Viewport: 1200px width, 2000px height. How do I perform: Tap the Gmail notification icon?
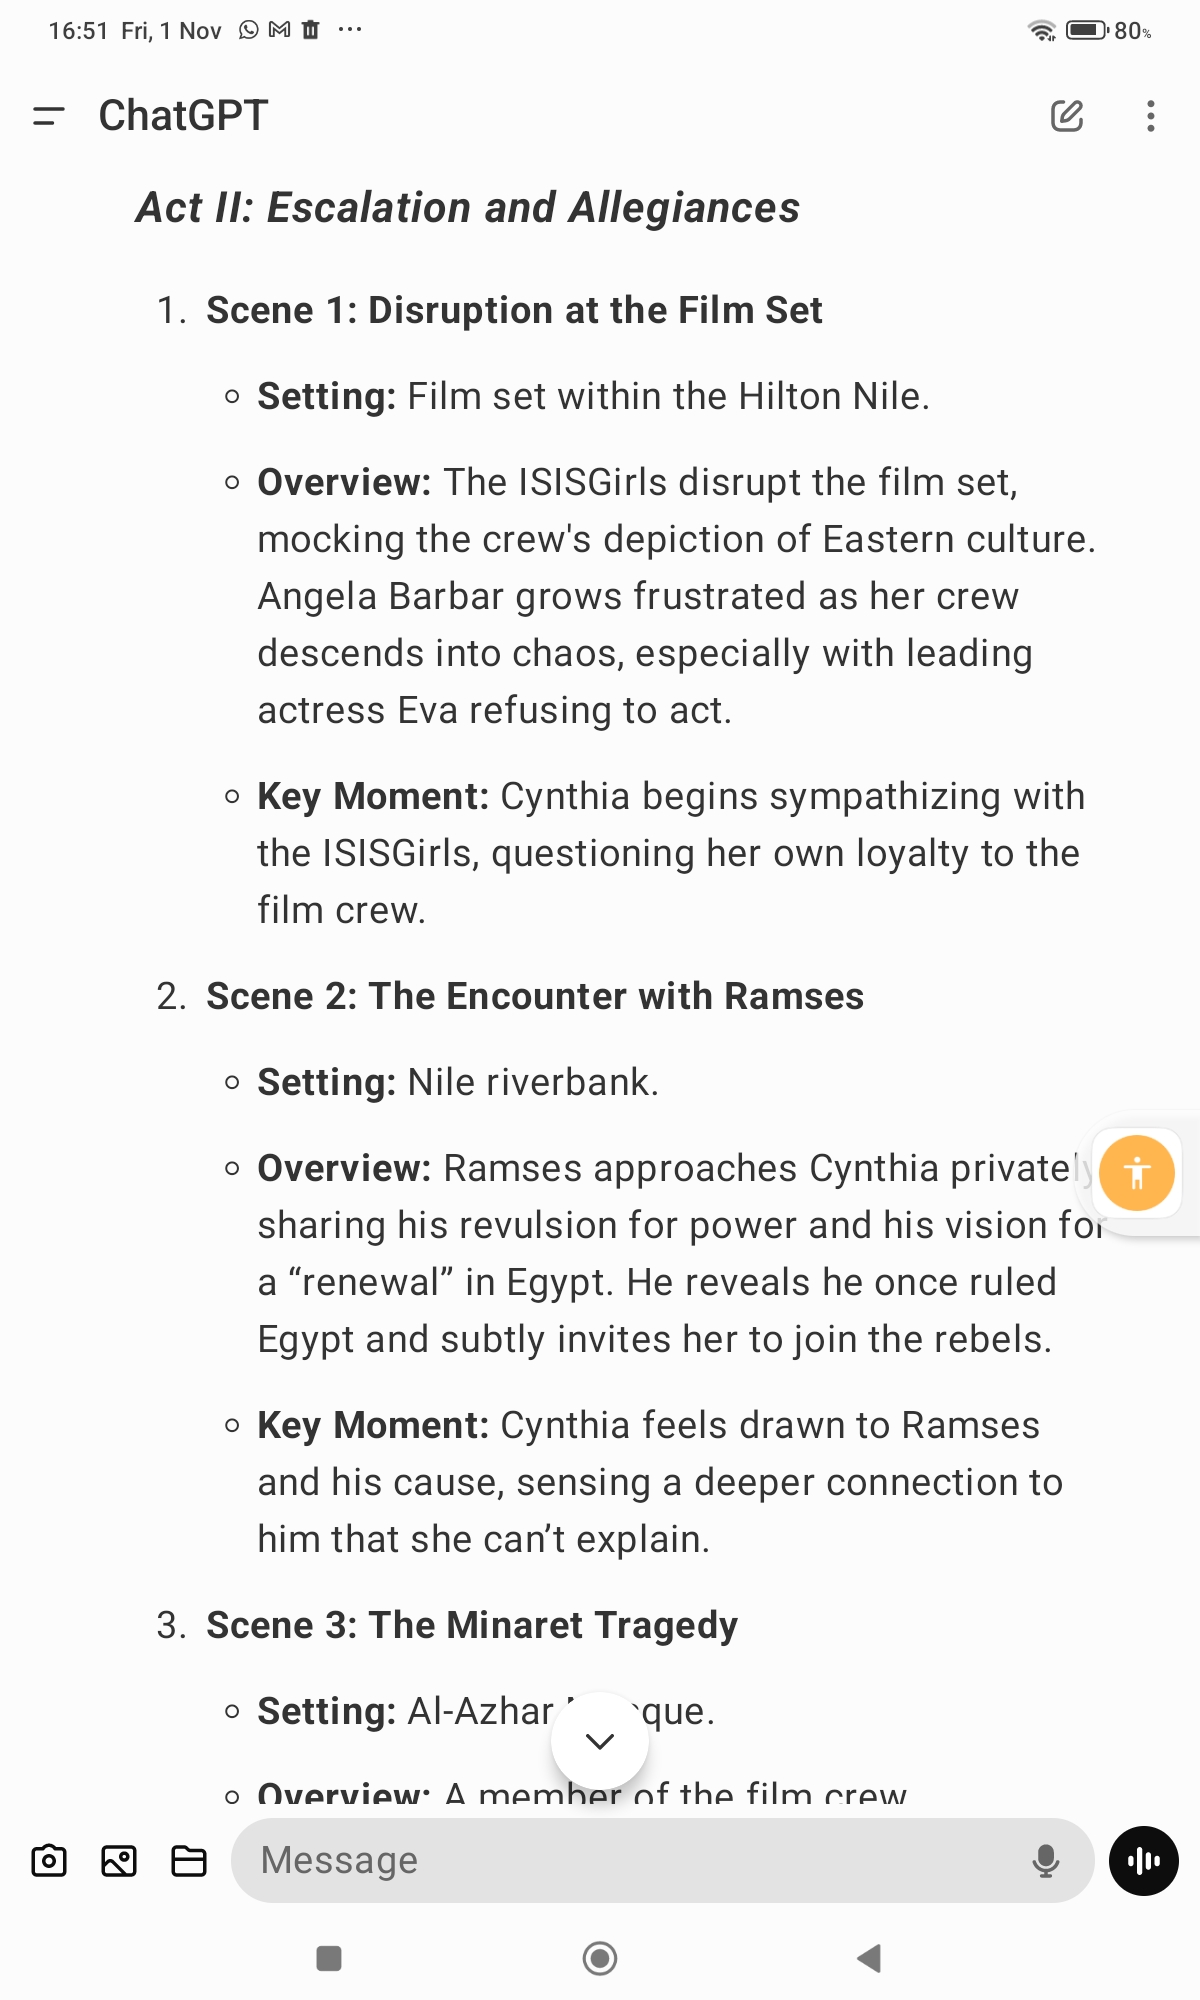[280, 30]
